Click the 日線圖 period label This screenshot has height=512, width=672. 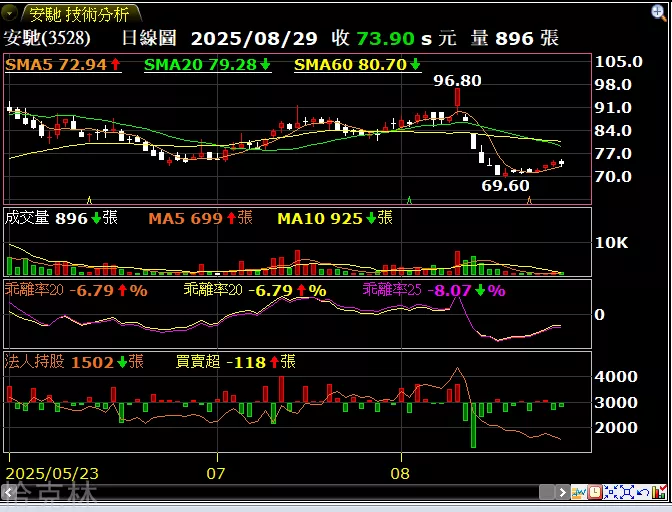(x=148, y=38)
